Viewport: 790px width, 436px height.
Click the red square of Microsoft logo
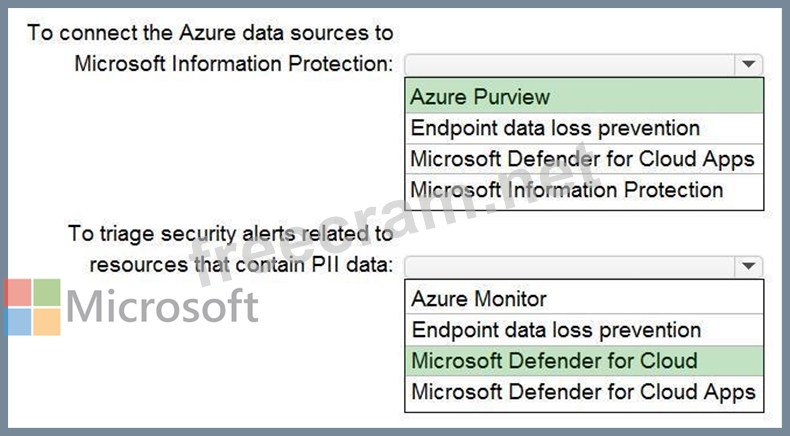(x=17, y=292)
